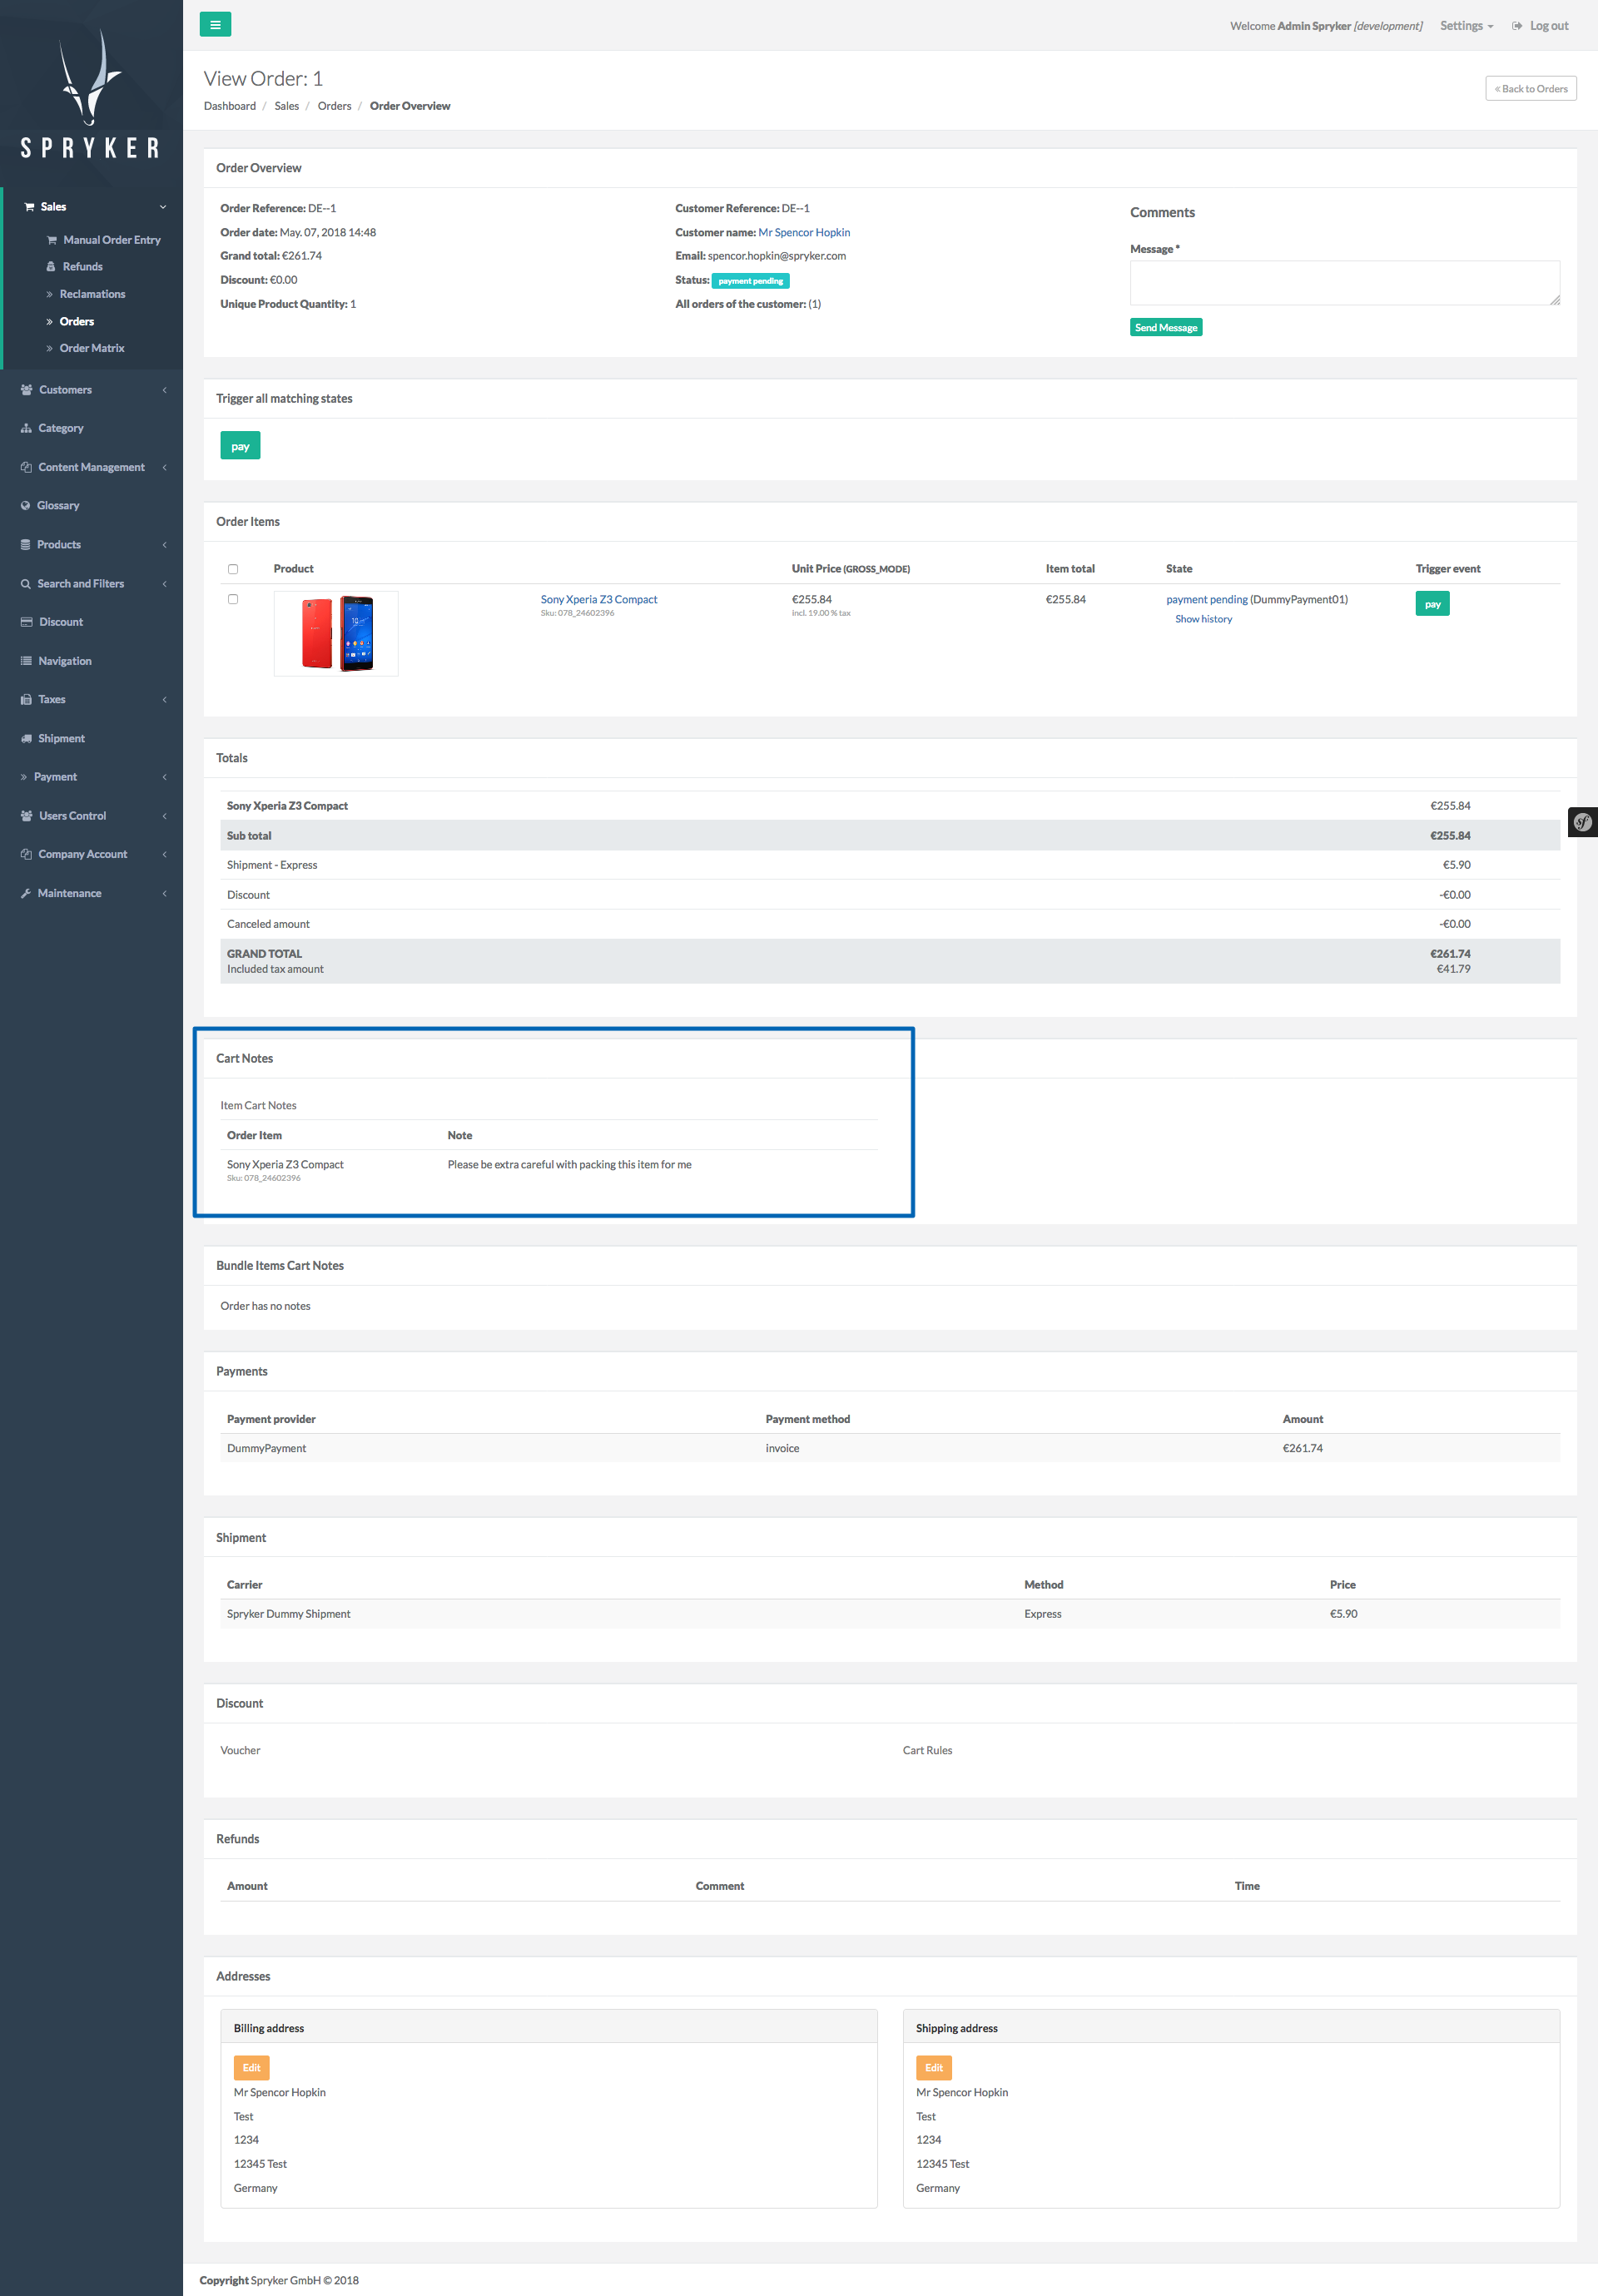Click the Send Message button
Screen dimensions: 1598x2296
click(1165, 328)
